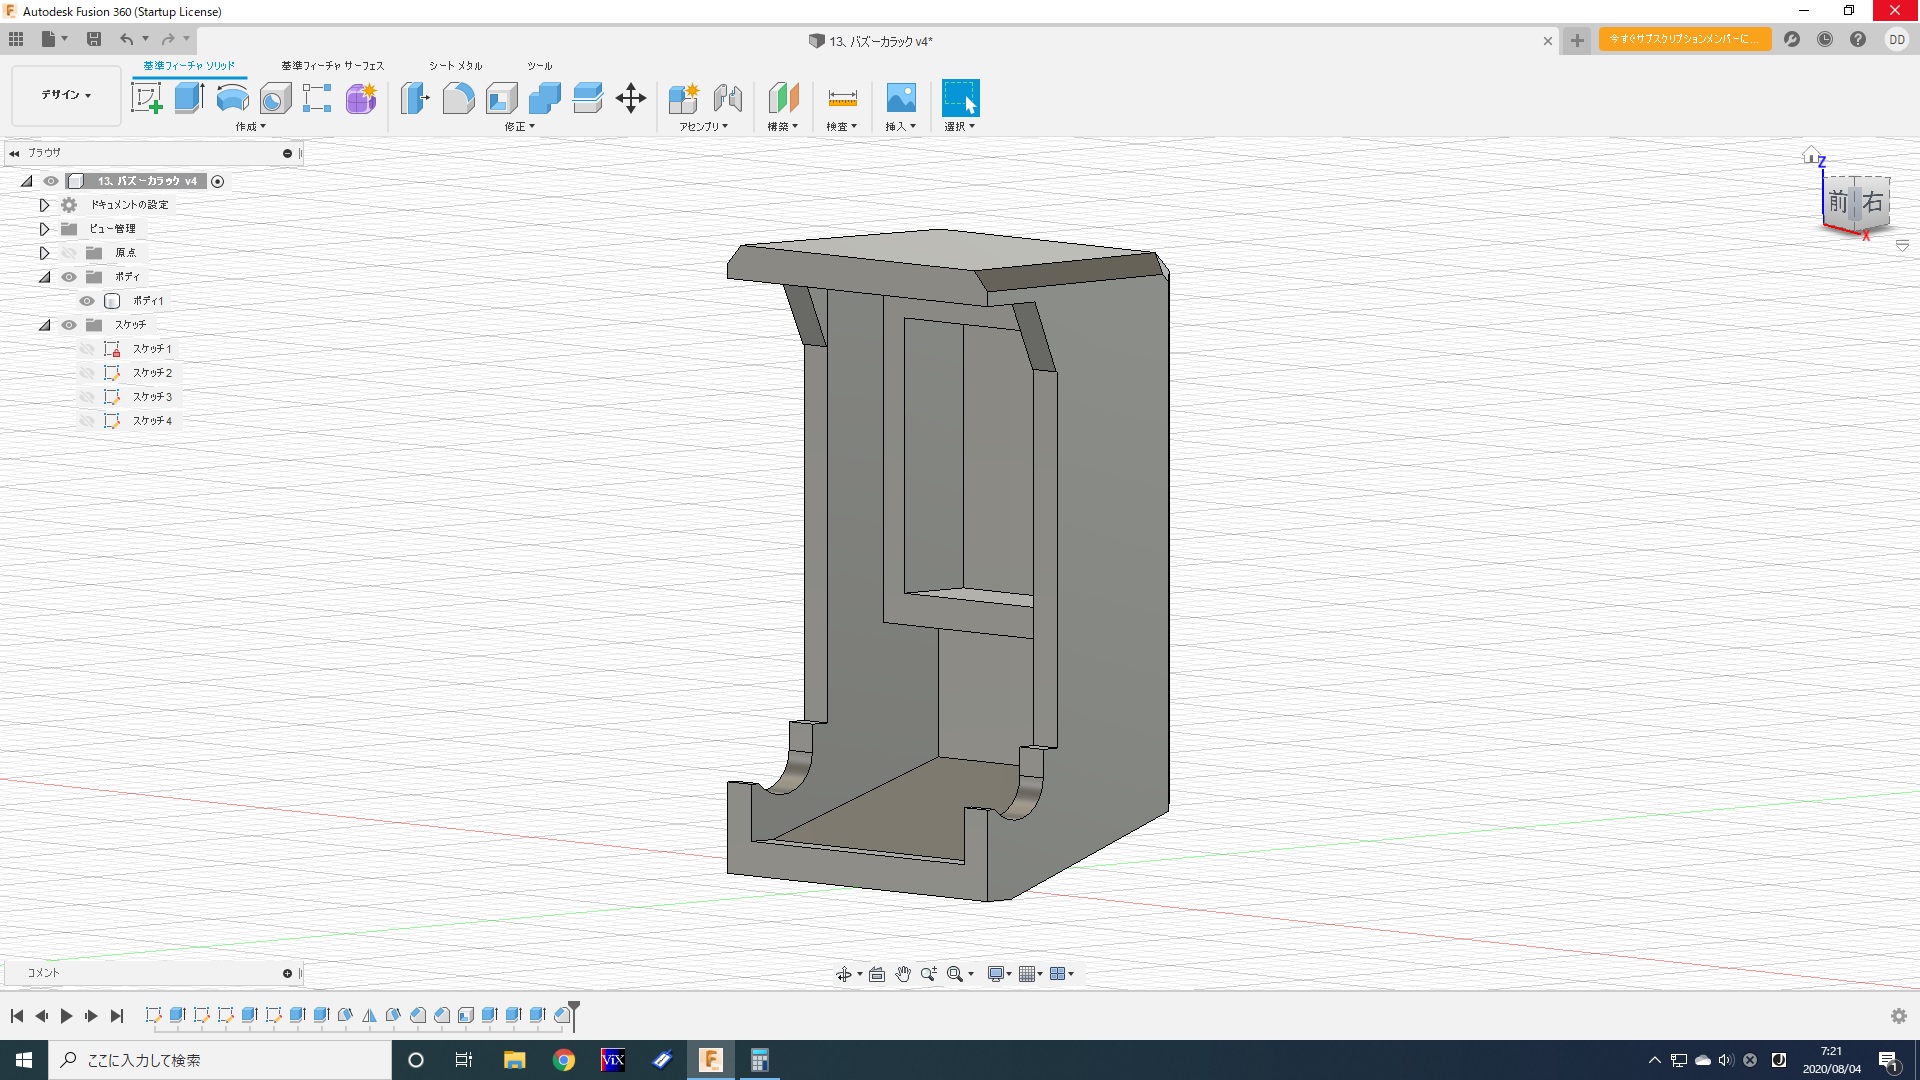Viewport: 1920px width, 1080px height.
Task: Click the 右 face of the view cube
Action: pos(1872,203)
